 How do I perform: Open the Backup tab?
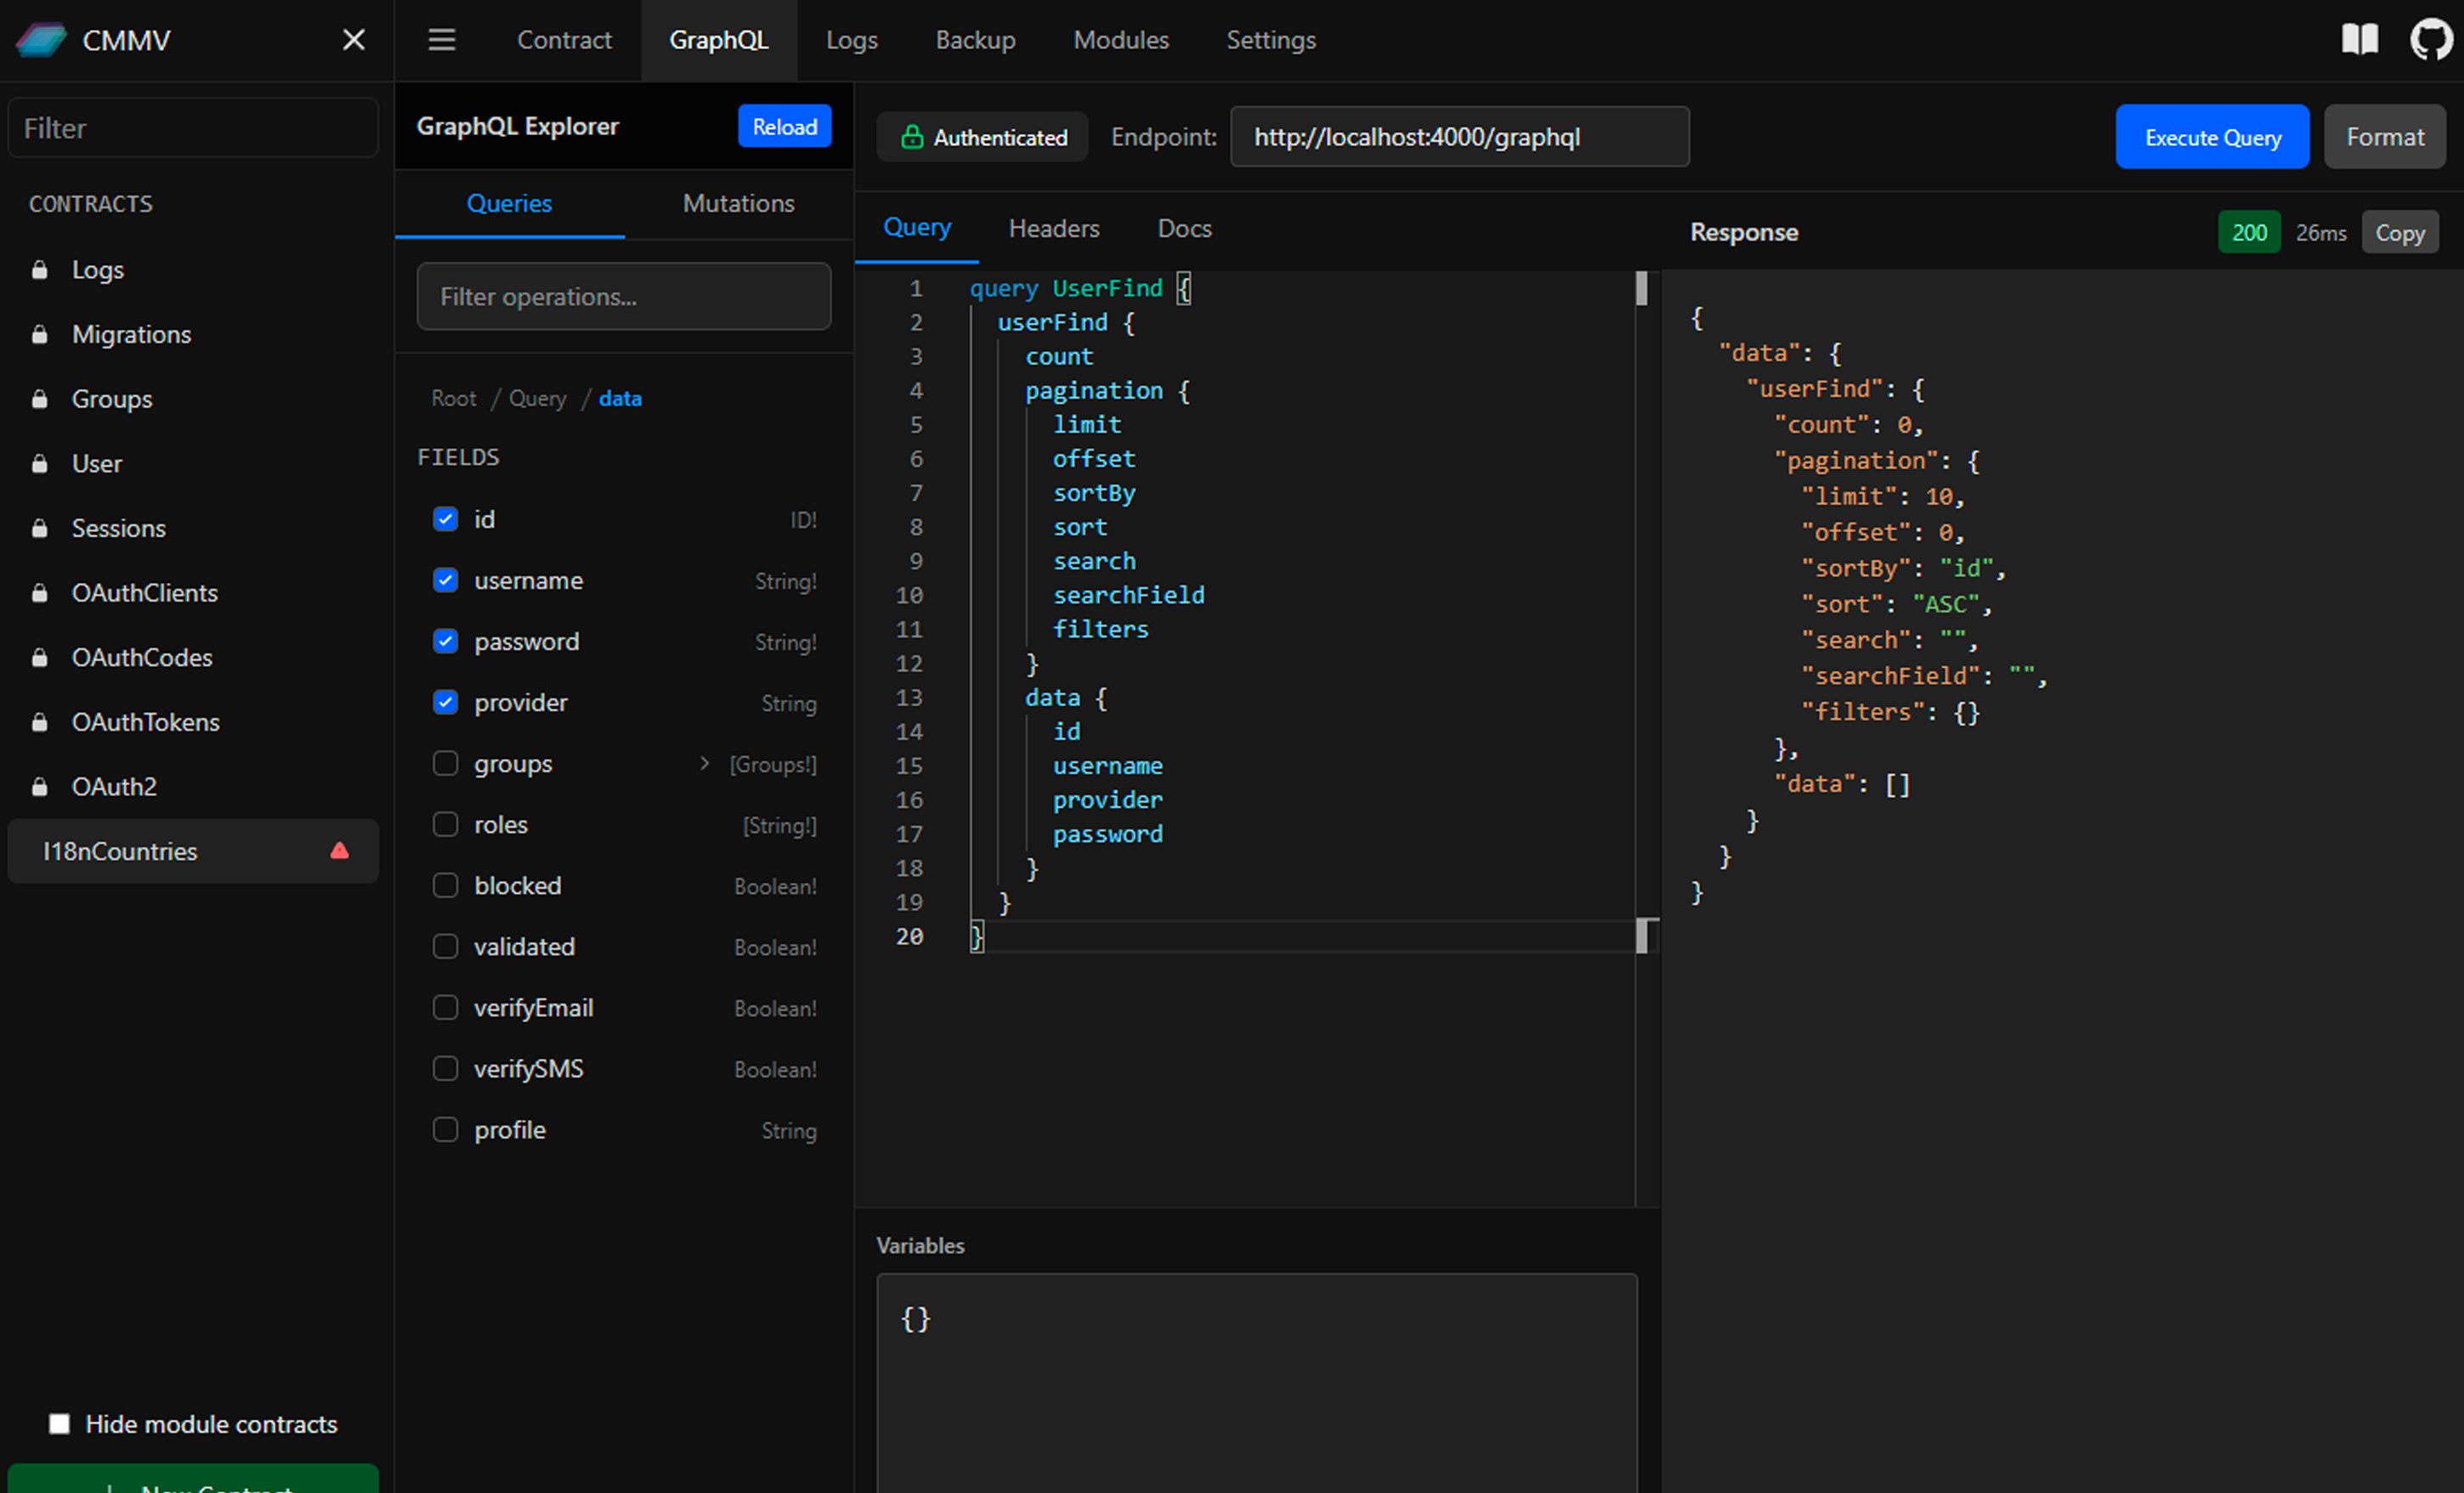coord(975,40)
